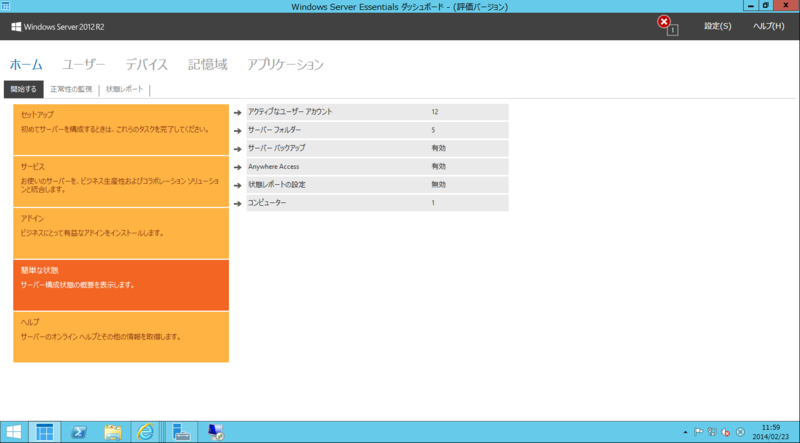Switch to the アプリケーション main tab
The width and height of the screenshot is (800, 443).
[286, 65]
